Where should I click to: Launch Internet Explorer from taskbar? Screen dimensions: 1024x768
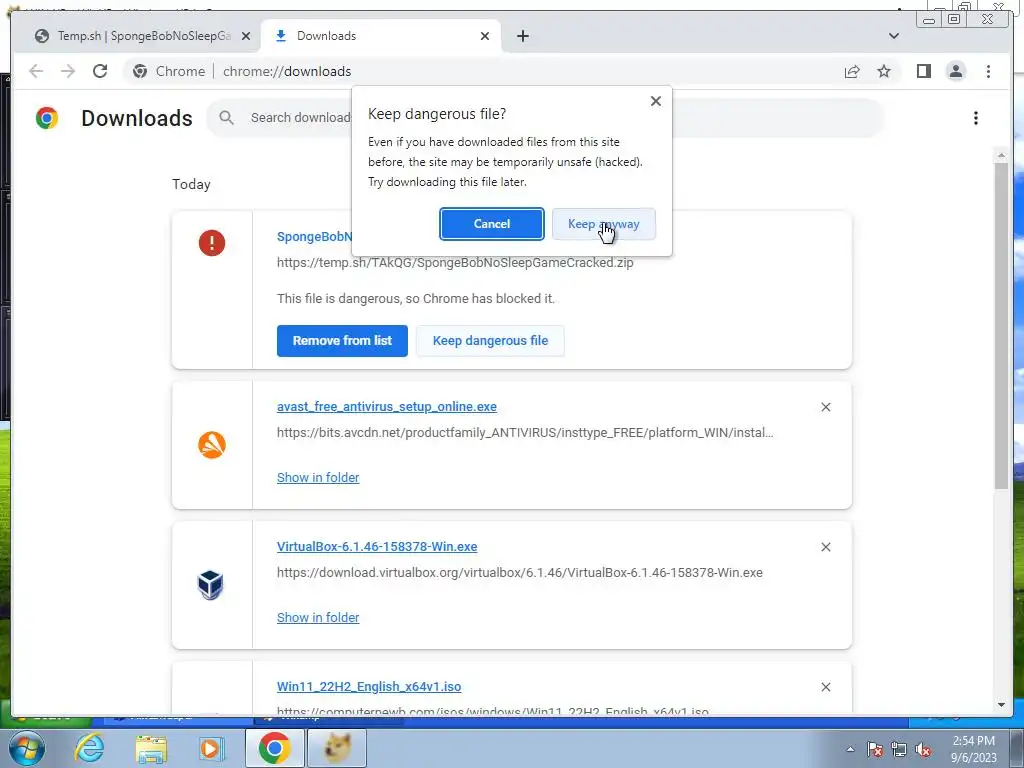[89, 748]
